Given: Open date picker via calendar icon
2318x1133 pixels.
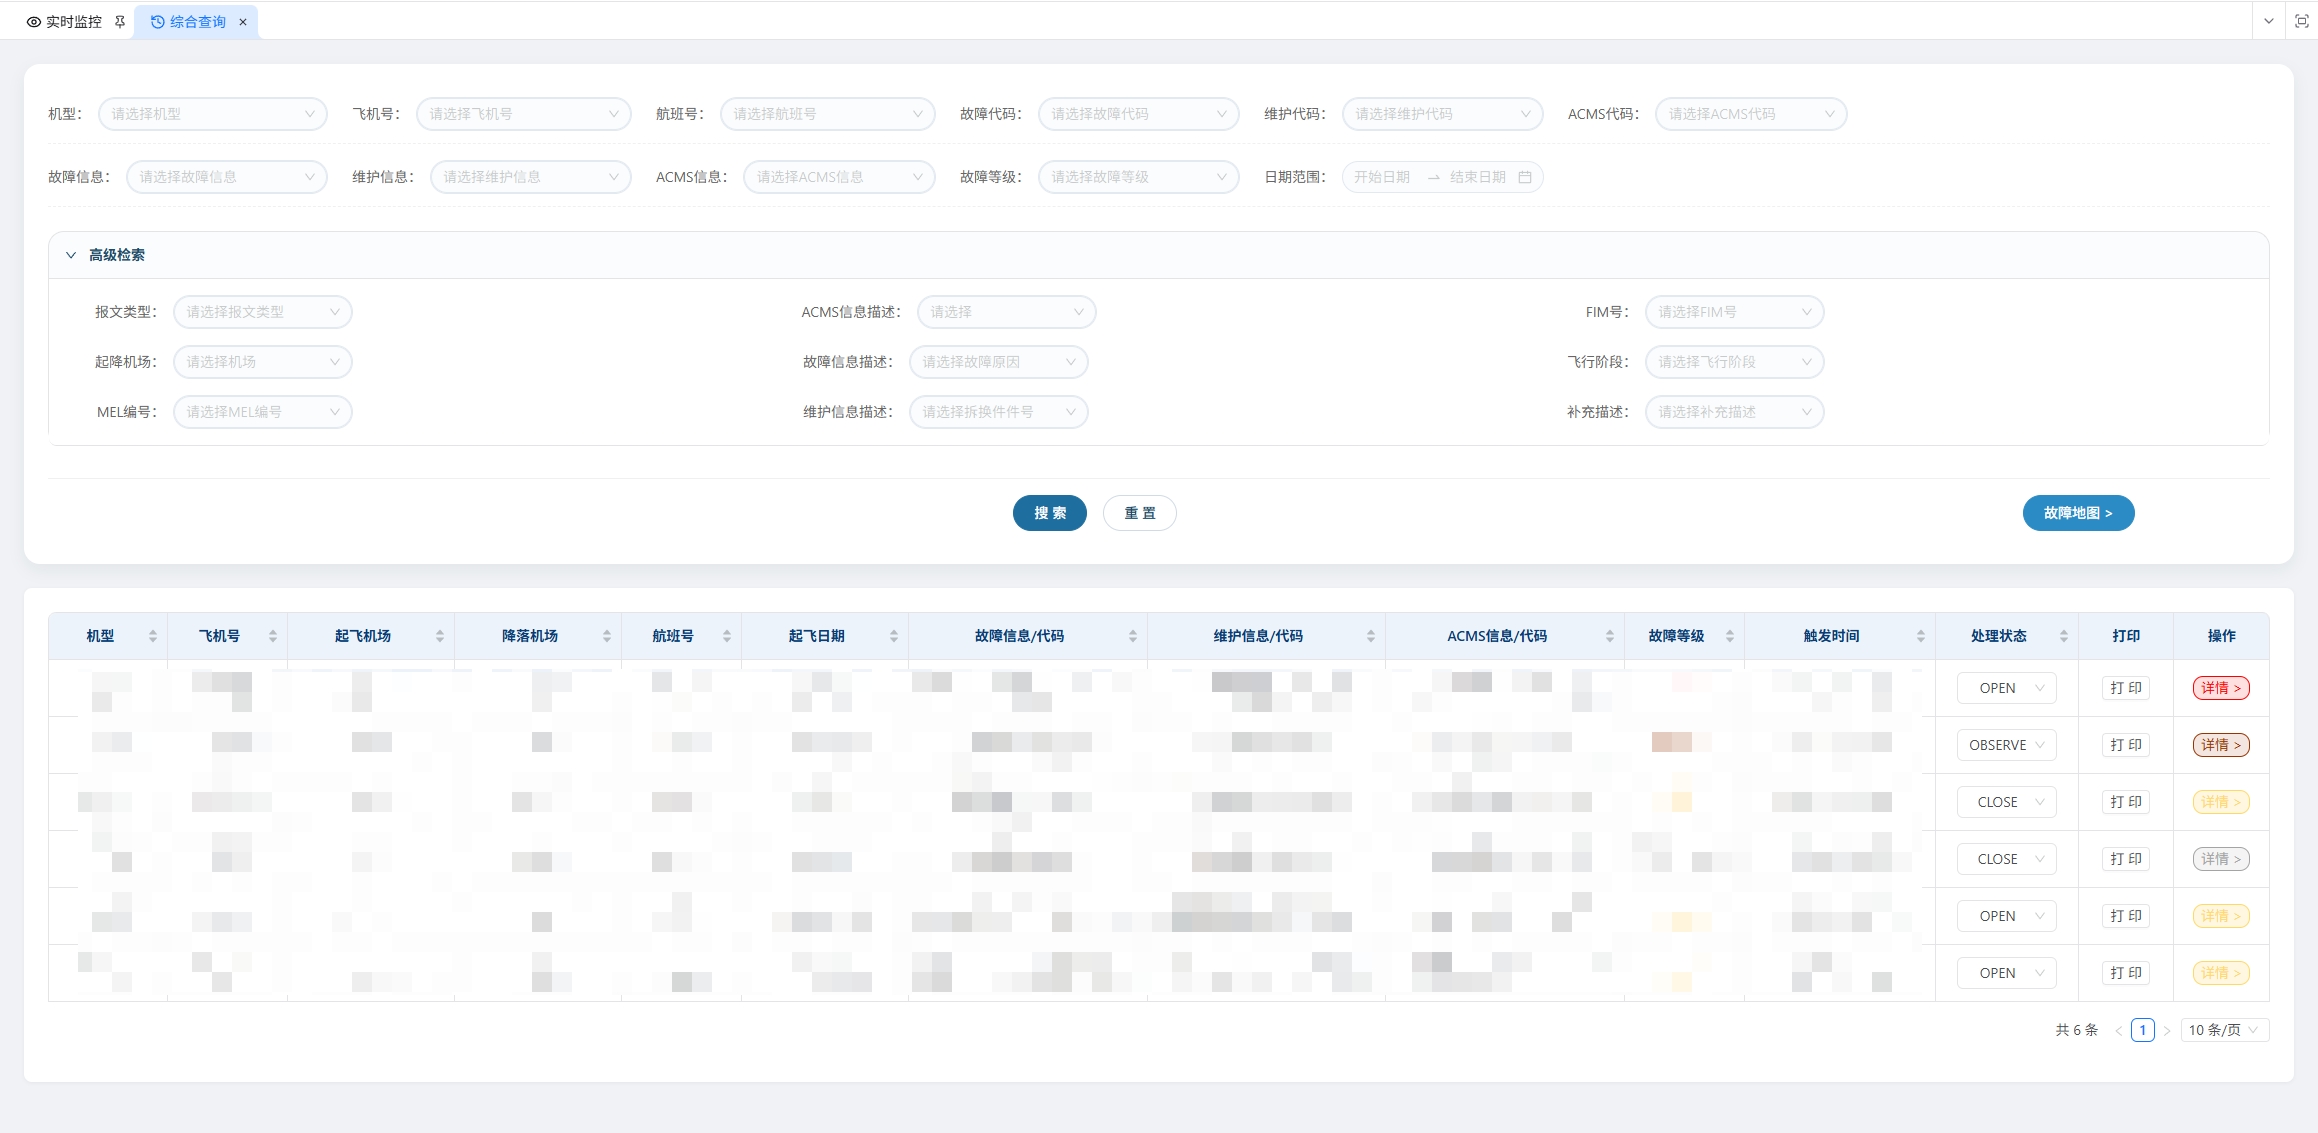Looking at the screenshot, I should pyautogui.click(x=1525, y=177).
